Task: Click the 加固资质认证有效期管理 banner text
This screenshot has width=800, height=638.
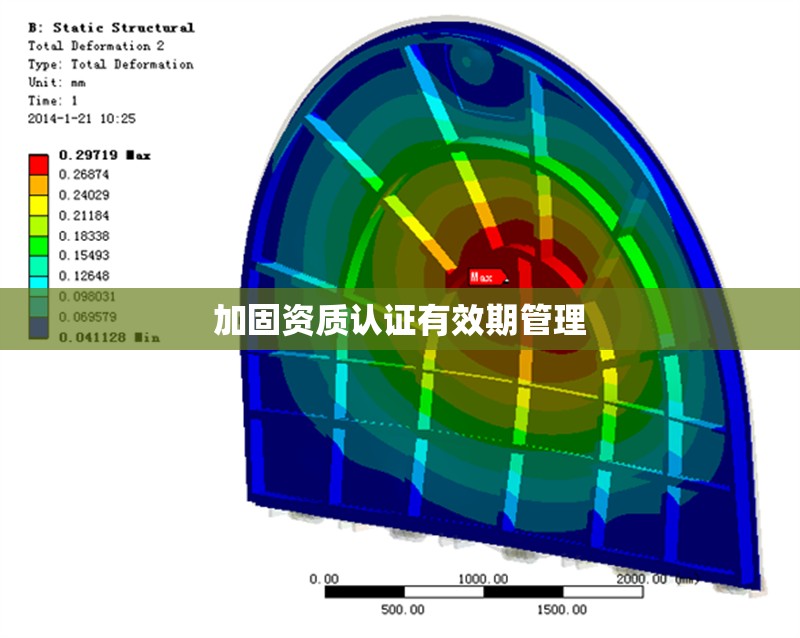Action: click(399, 320)
